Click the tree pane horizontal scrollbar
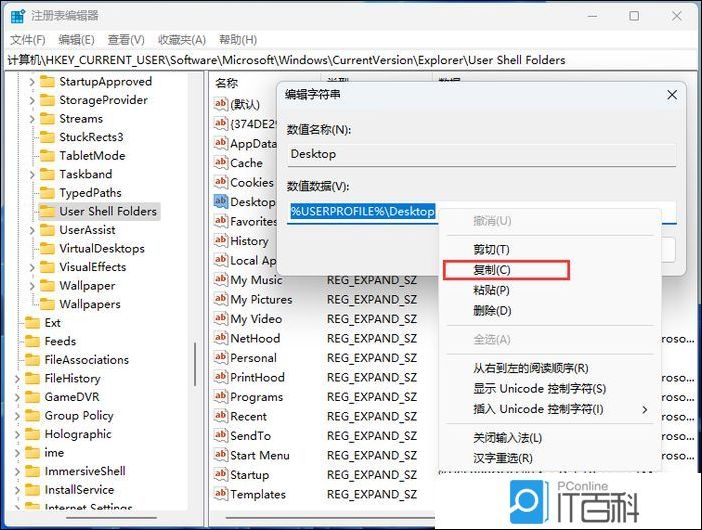This screenshot has height=530, width=702. pyautogui.click(x=111, y=518)
